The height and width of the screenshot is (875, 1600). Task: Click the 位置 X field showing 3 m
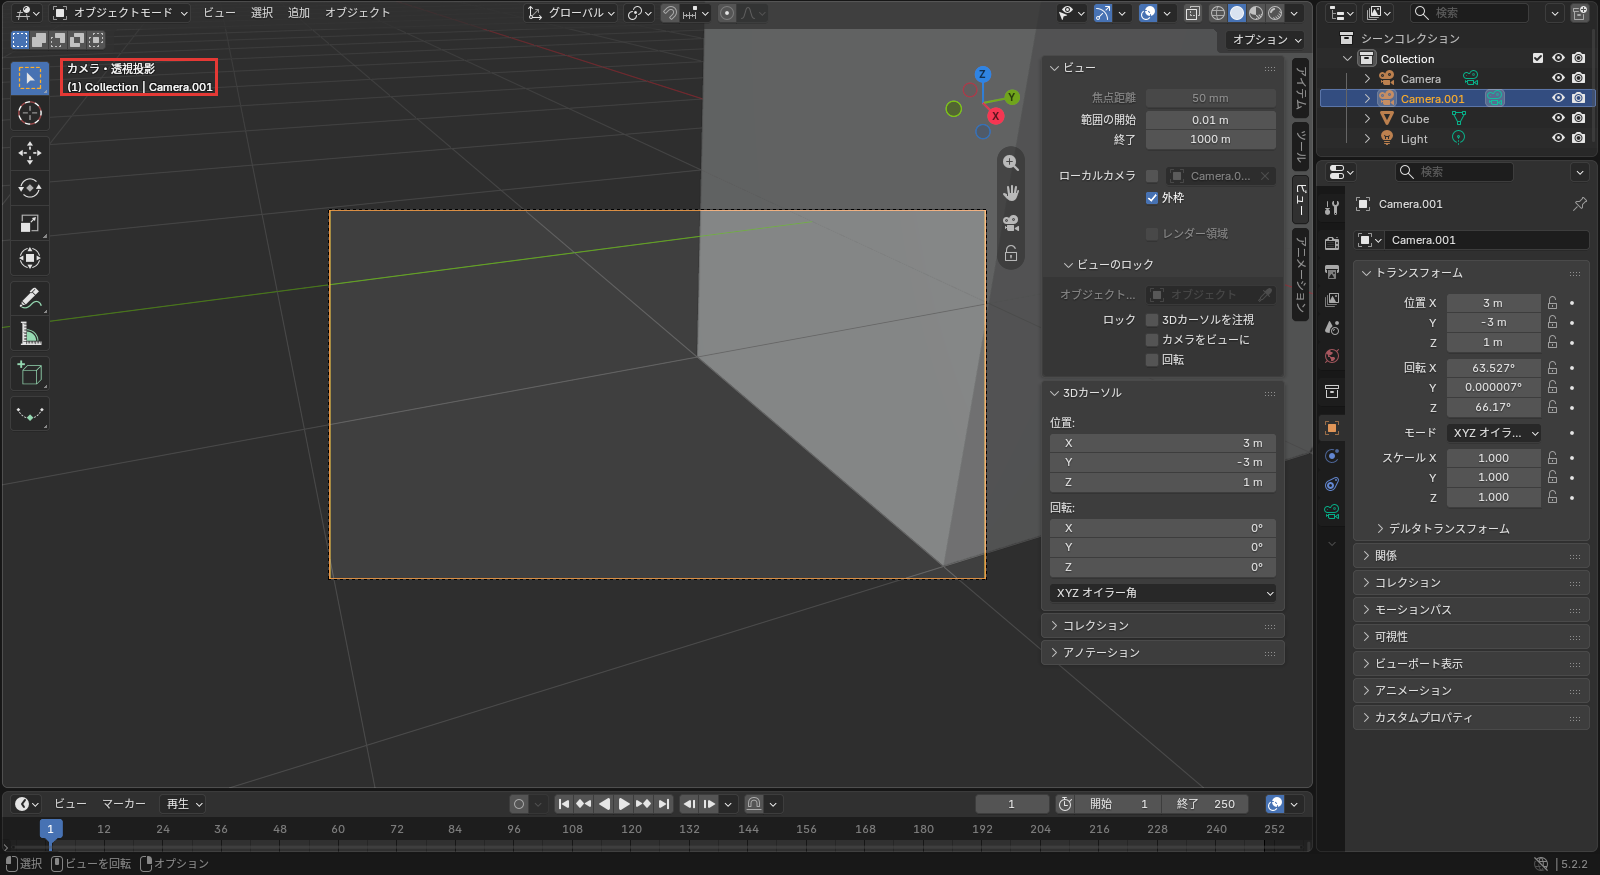click(x=1493, y=303)
